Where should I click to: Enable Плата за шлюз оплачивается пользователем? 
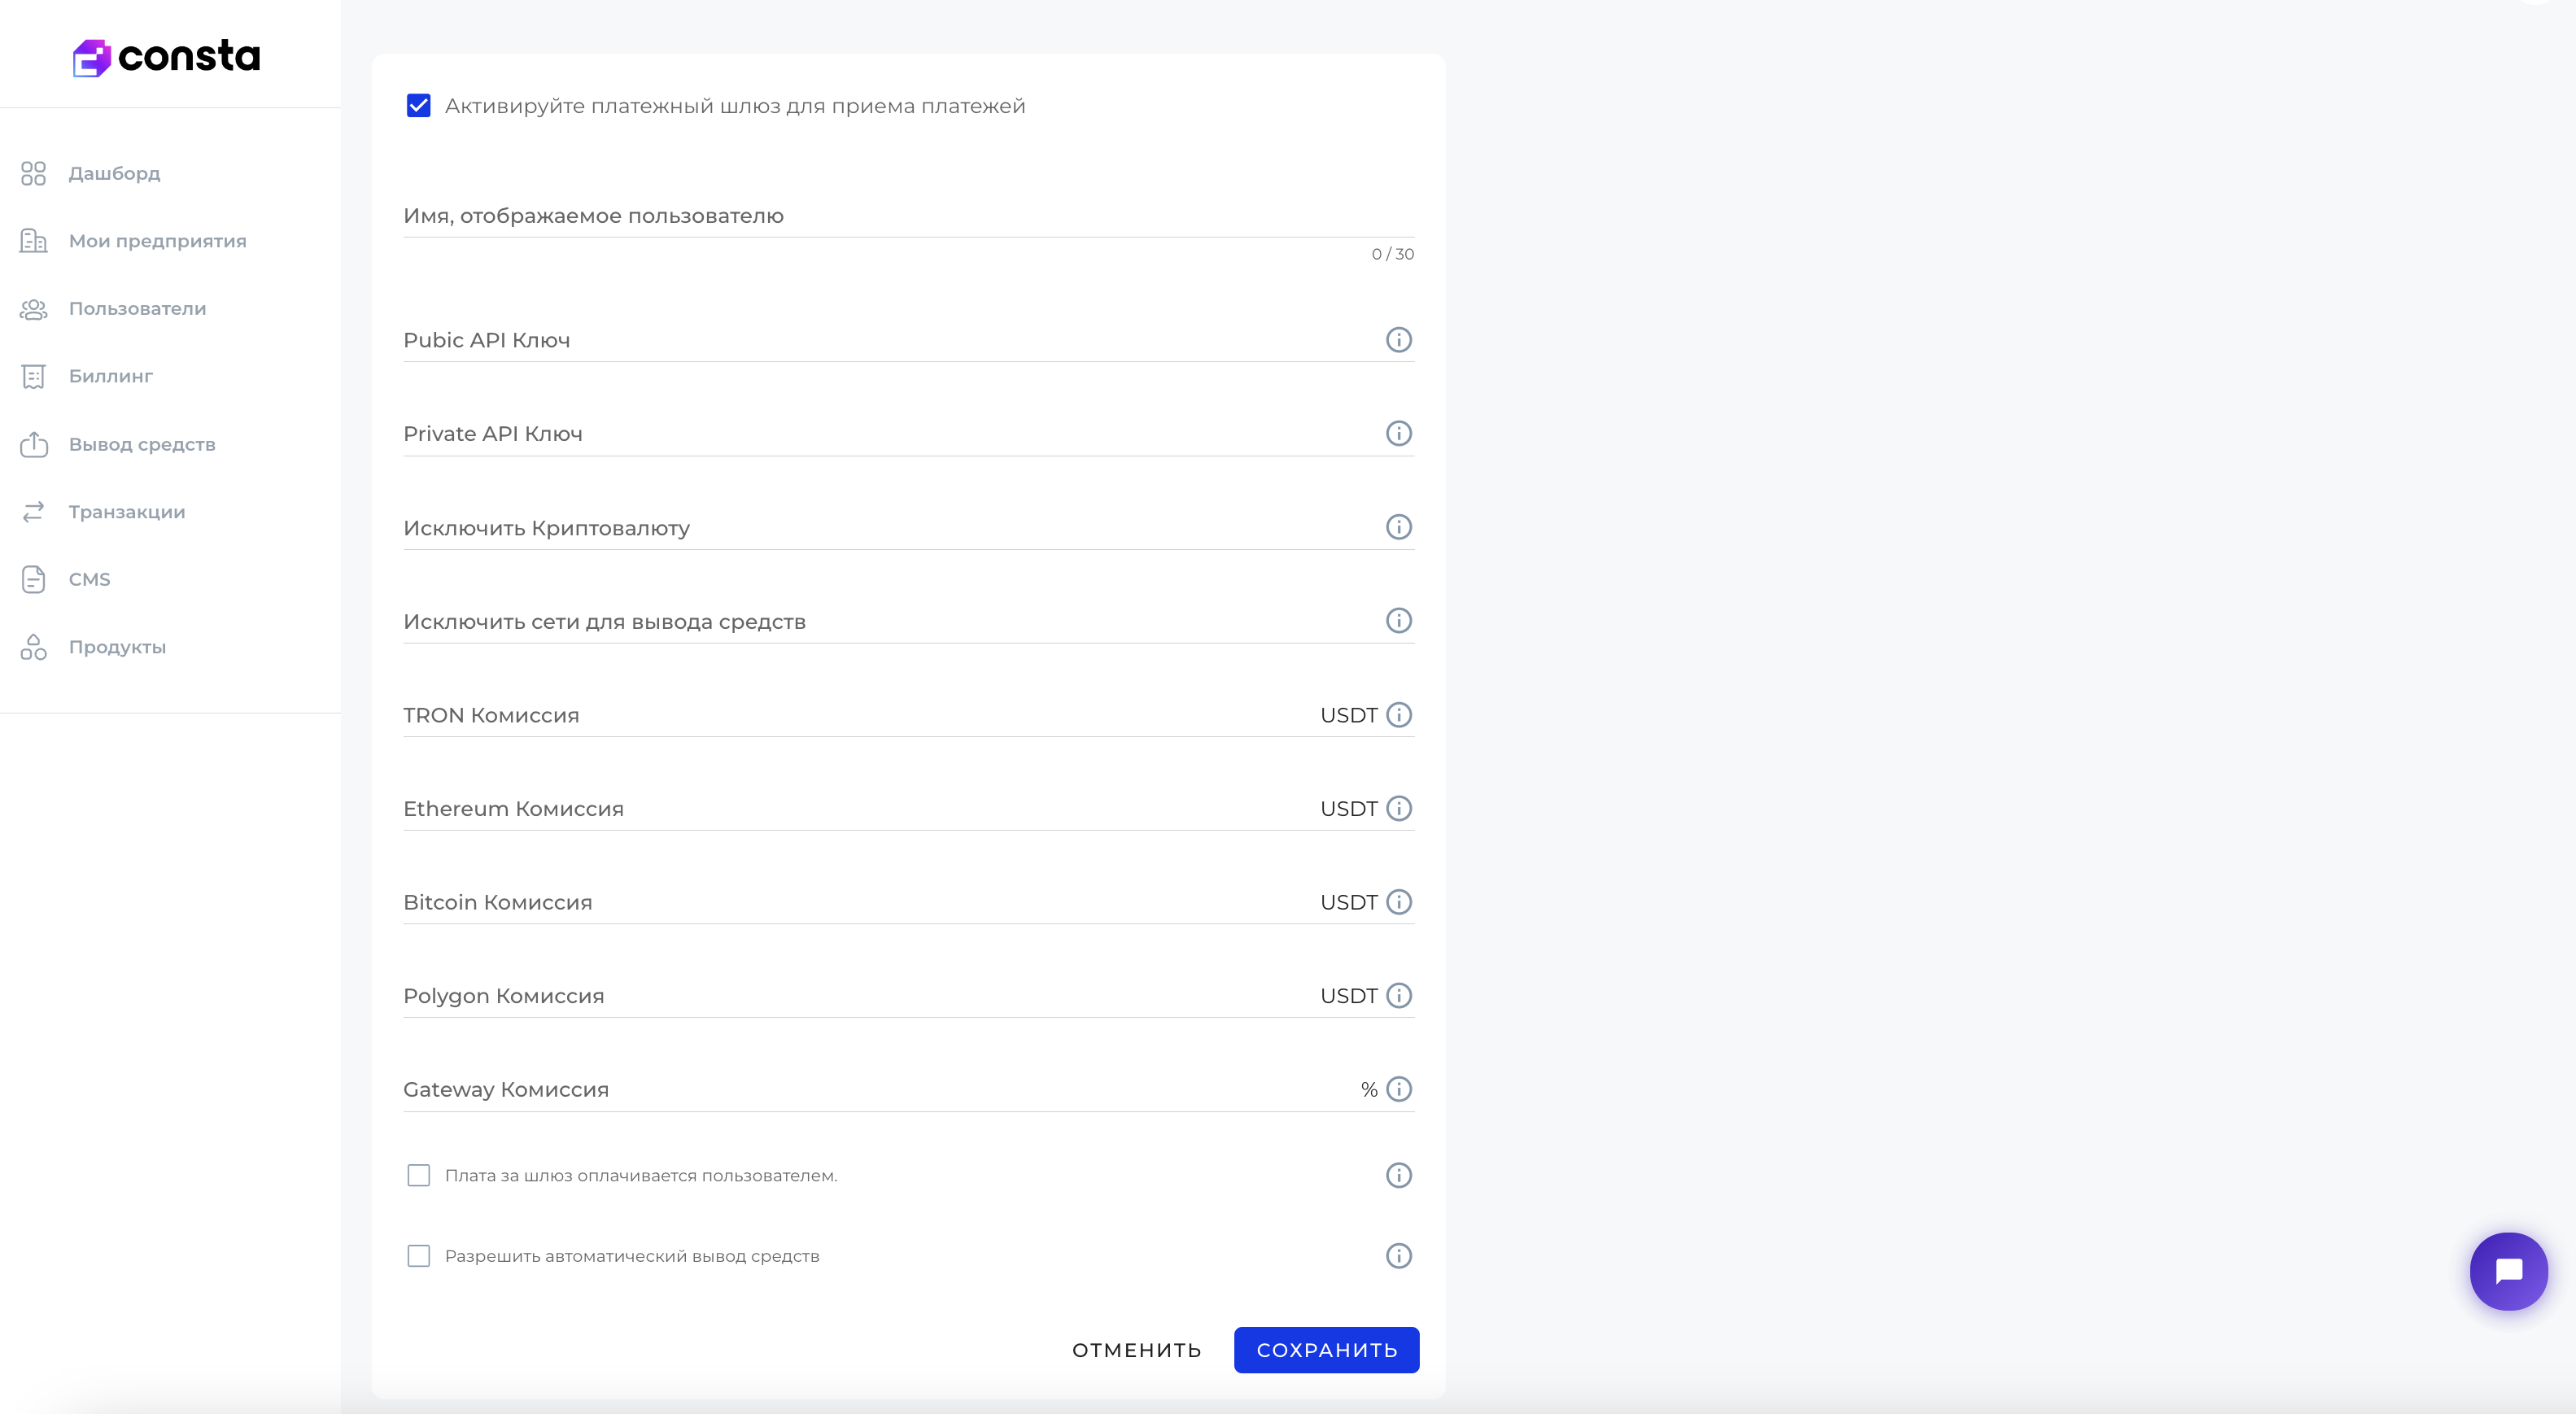tap(418, 1175)
